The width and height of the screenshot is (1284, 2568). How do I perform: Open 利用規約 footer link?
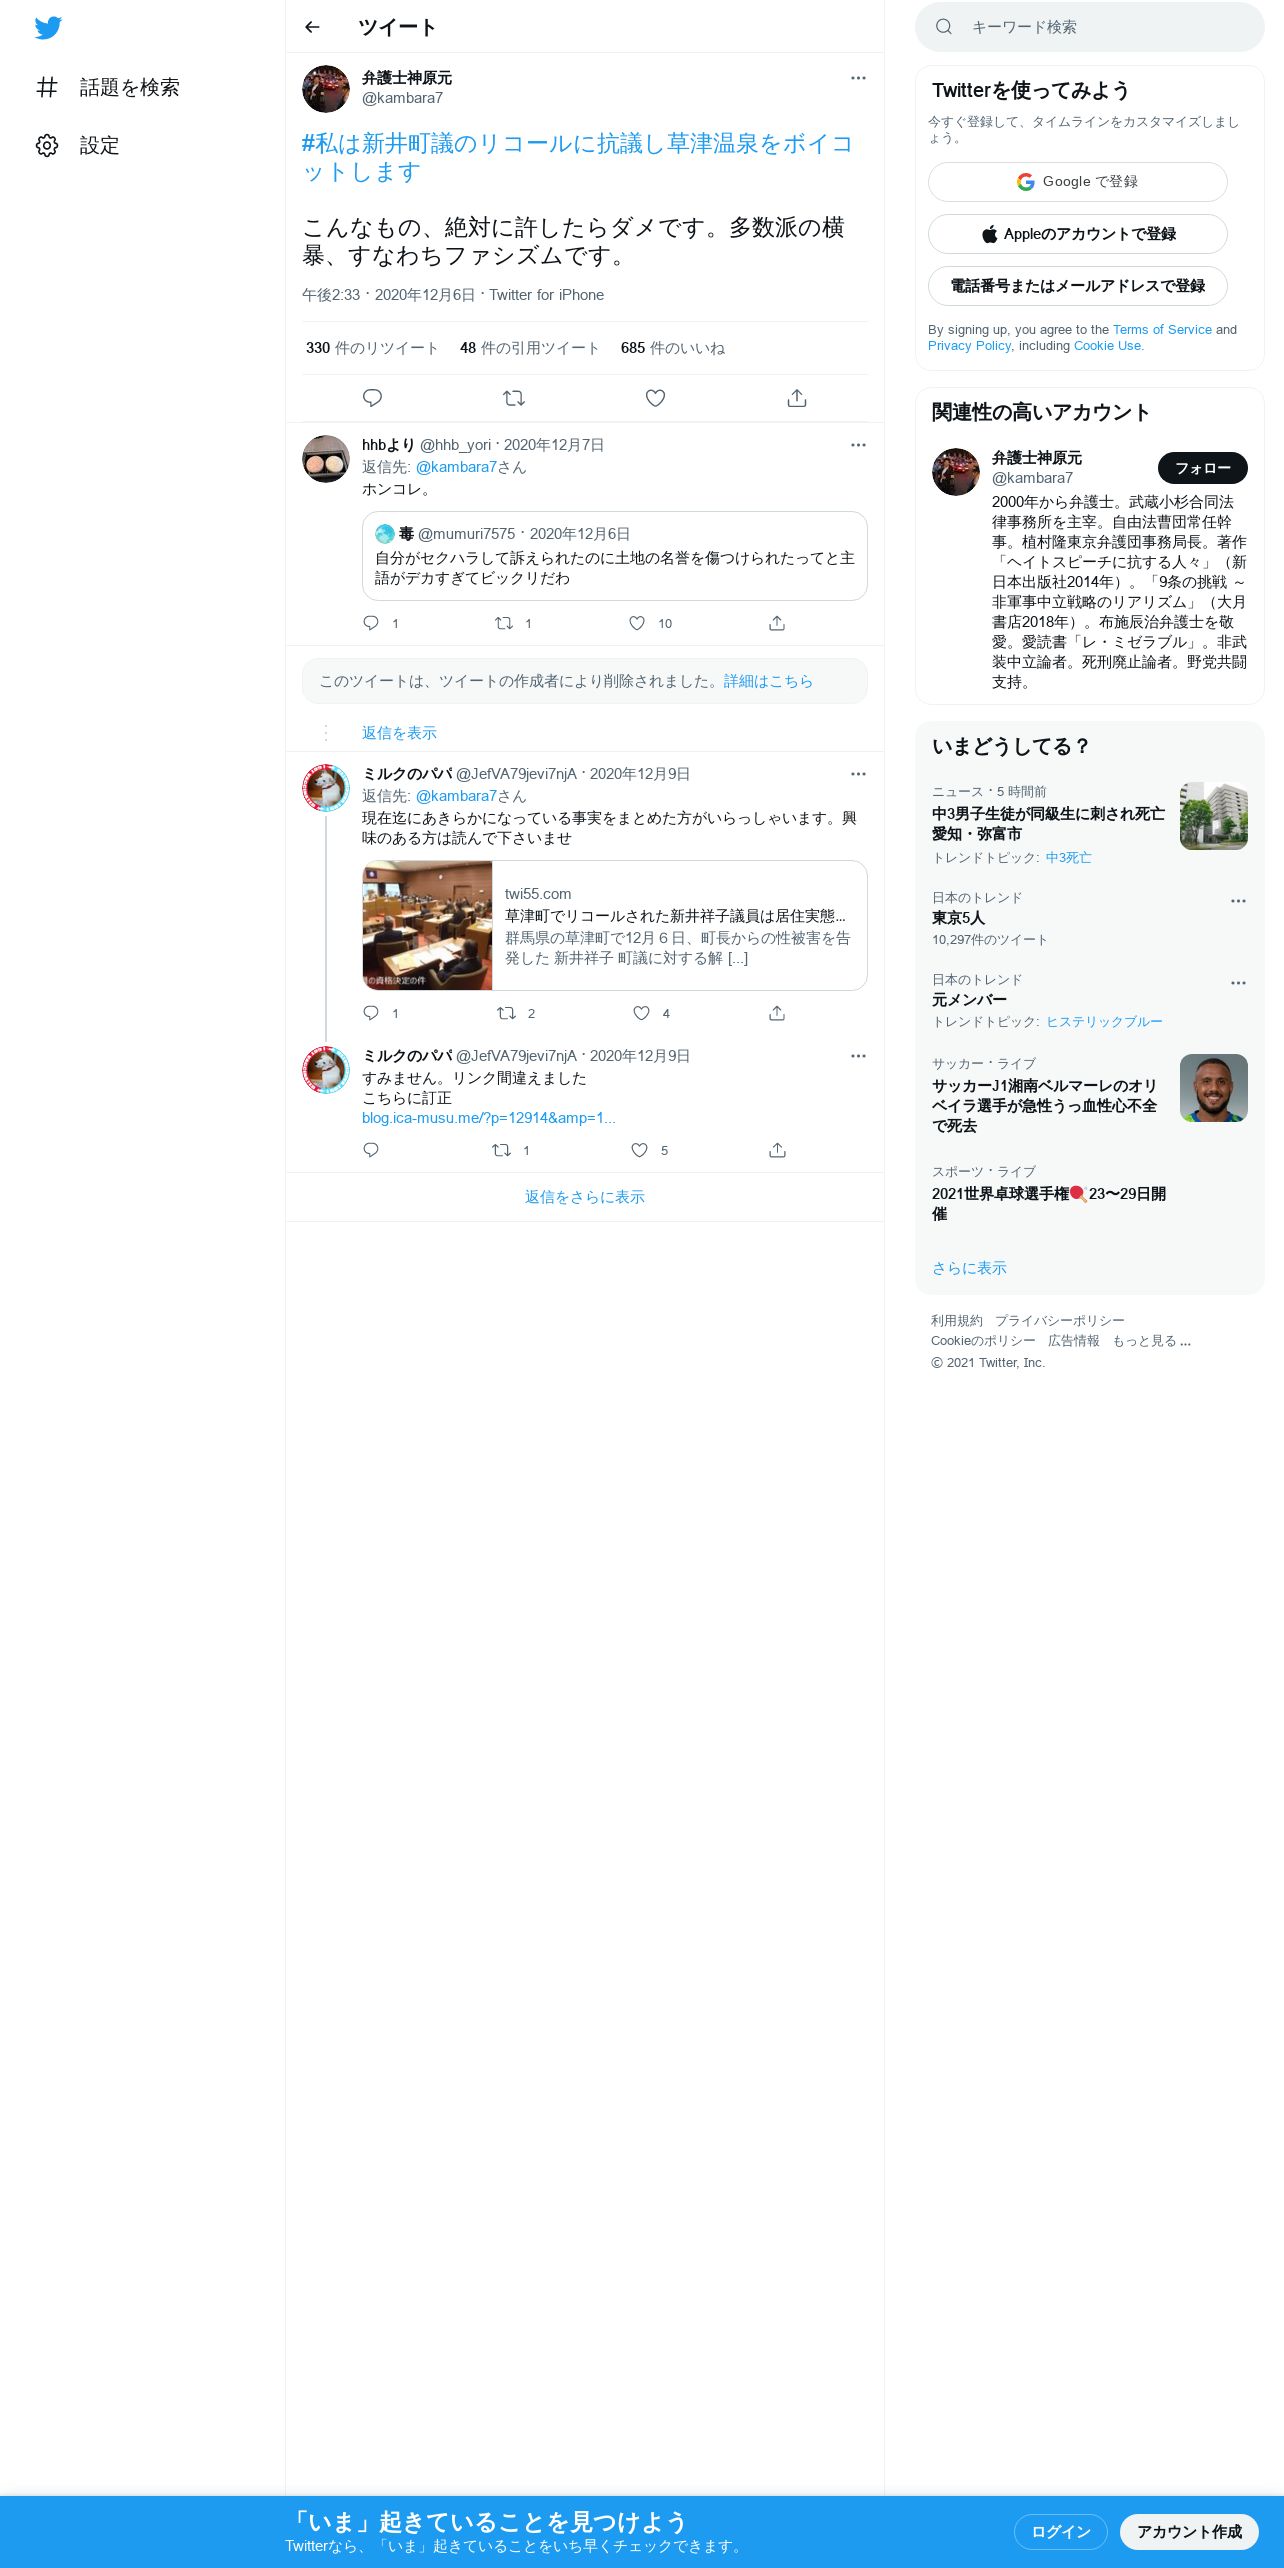coord(957,1321)
